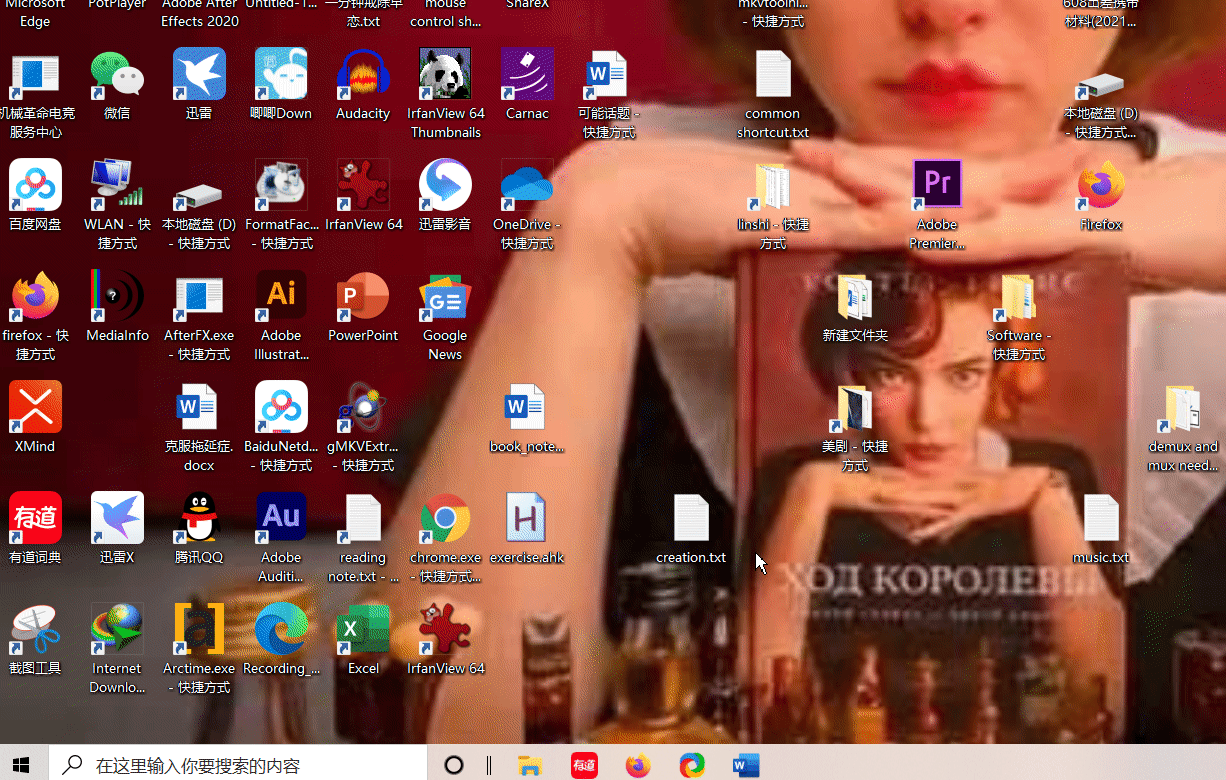Open the linshi folder shortcut

coord(773,185)
